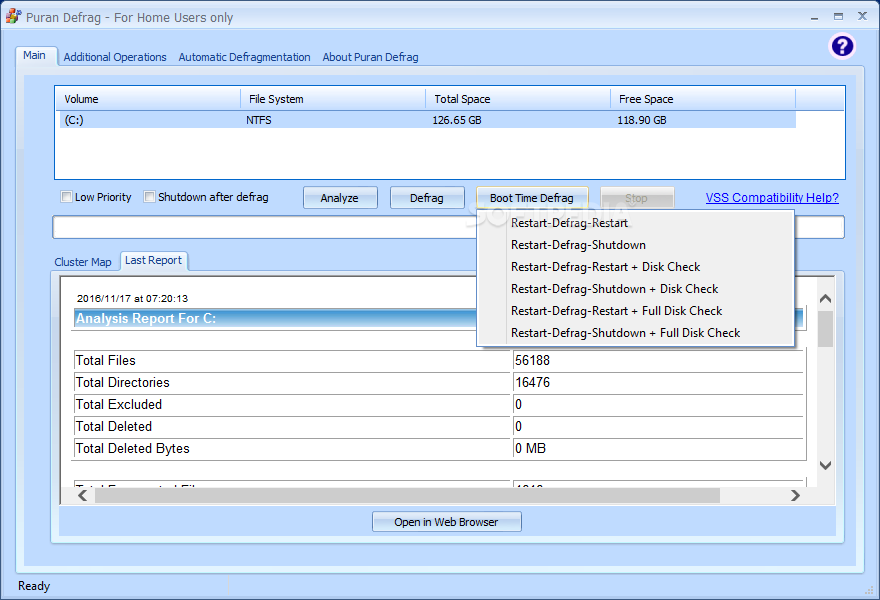The height and width of the screenshot is (600, 880).
Task: Click the Analyze button
Action: tap(340, 198)
